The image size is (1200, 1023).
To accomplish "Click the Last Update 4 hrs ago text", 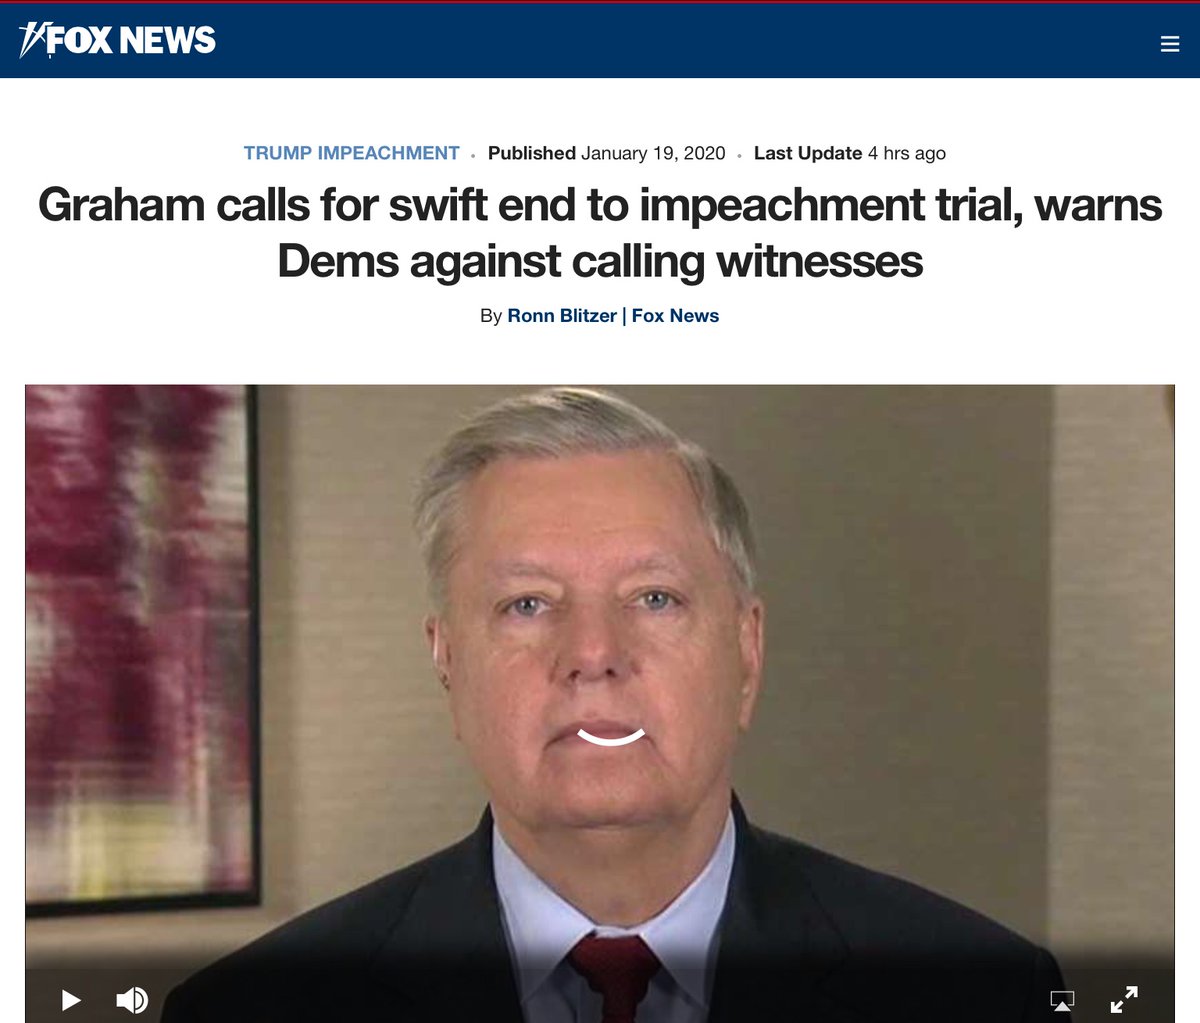I will coord(850,153).
